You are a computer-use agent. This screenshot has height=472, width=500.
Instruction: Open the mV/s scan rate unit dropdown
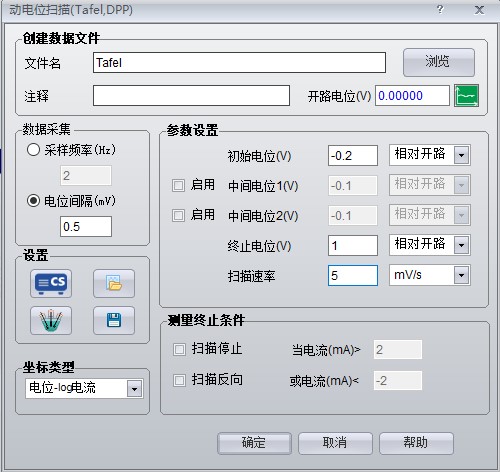coord(462,275)
